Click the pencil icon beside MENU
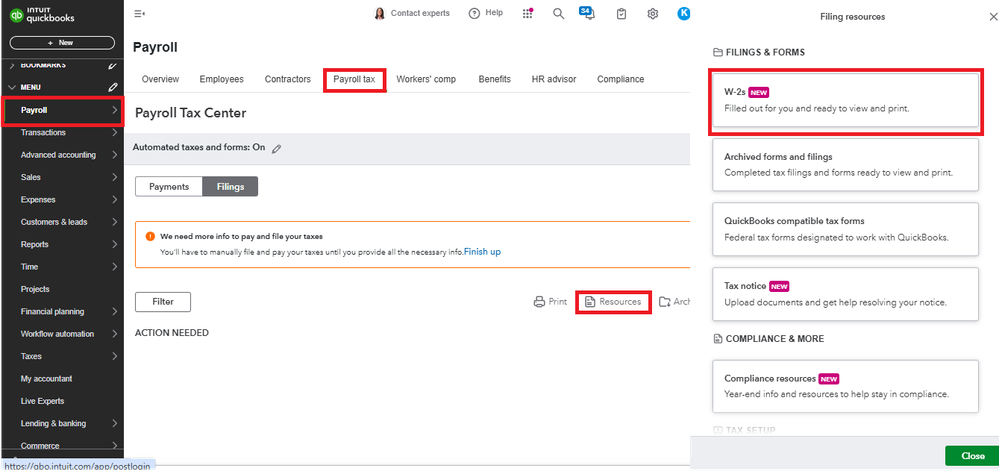The height and width of the screenshot is (472, 999). pos(113,87)
